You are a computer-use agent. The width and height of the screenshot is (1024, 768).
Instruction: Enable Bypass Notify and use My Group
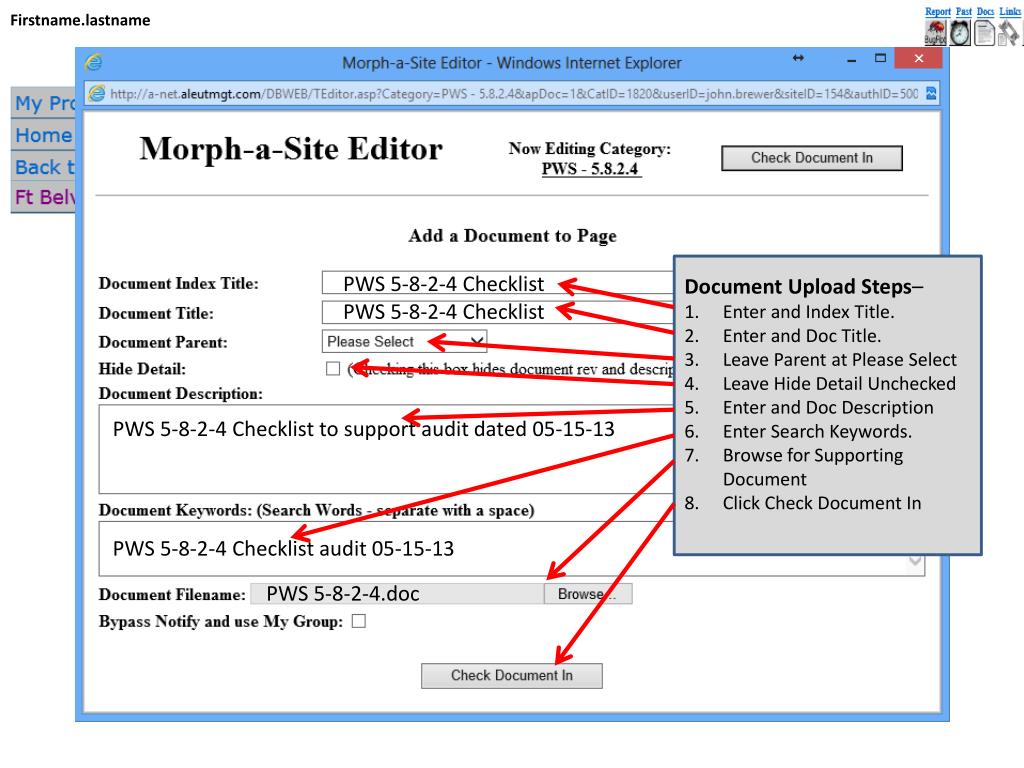pos(359,621)
